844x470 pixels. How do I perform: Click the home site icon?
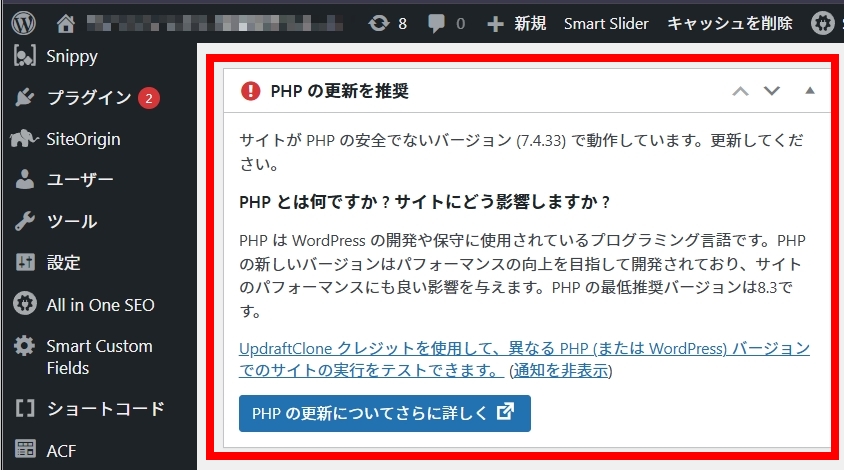coord(66,23)
